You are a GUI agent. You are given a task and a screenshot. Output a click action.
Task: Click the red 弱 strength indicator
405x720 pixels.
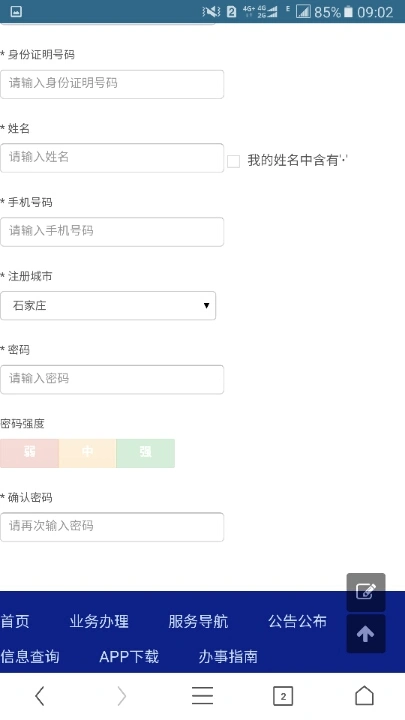[x=29, y=453]
